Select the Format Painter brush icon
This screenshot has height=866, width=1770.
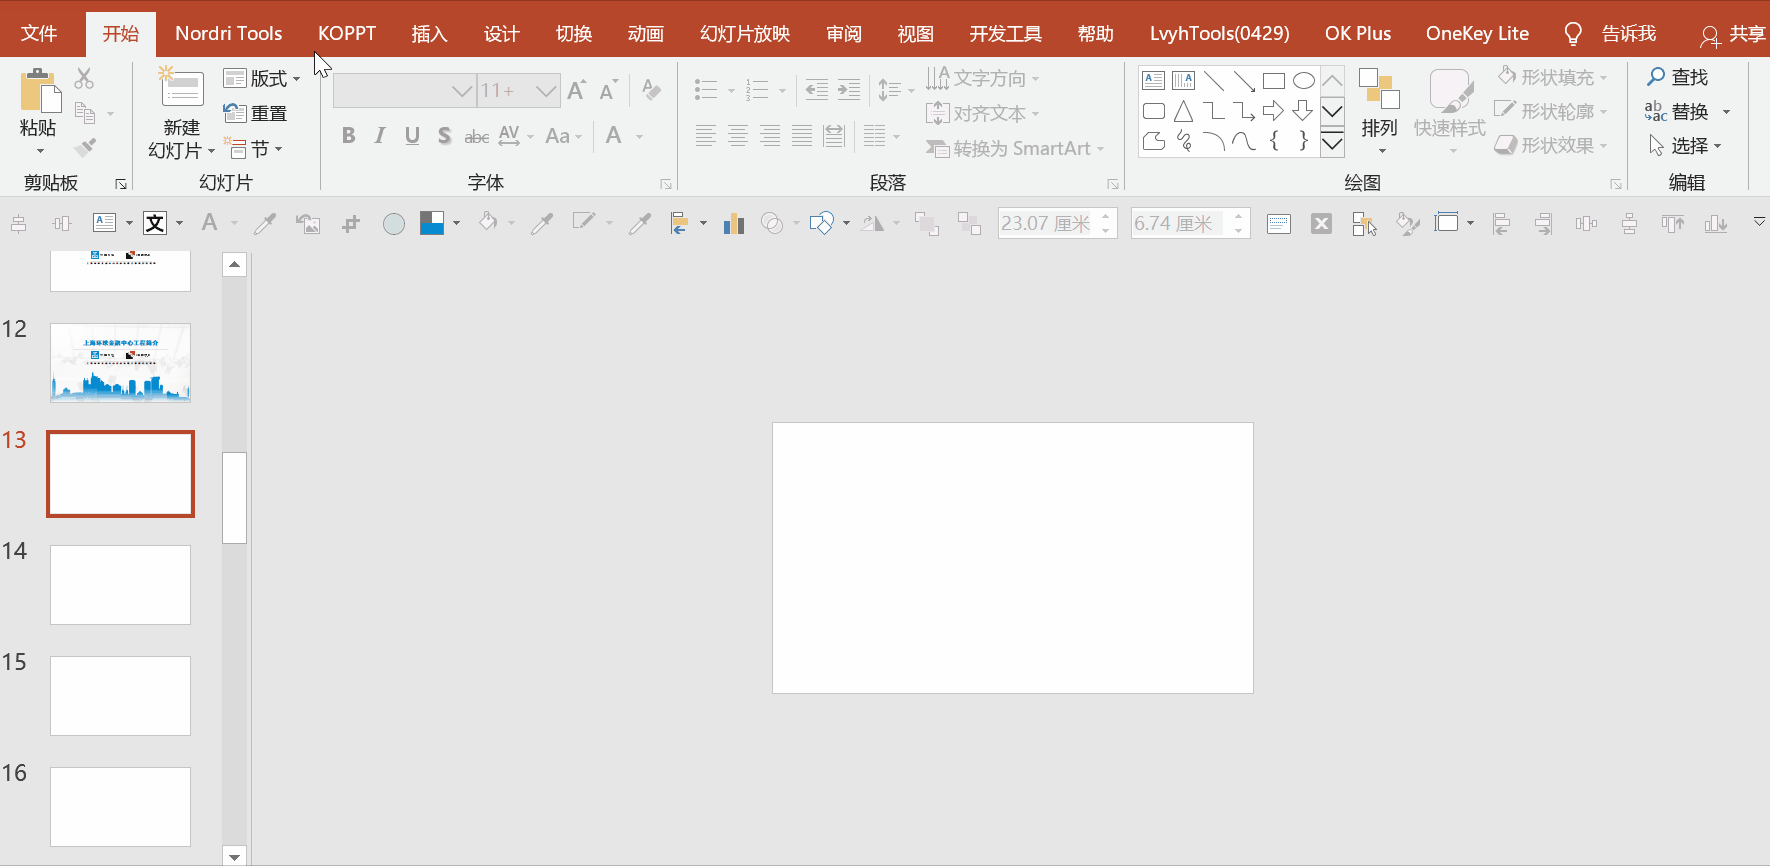coord(85,148)
